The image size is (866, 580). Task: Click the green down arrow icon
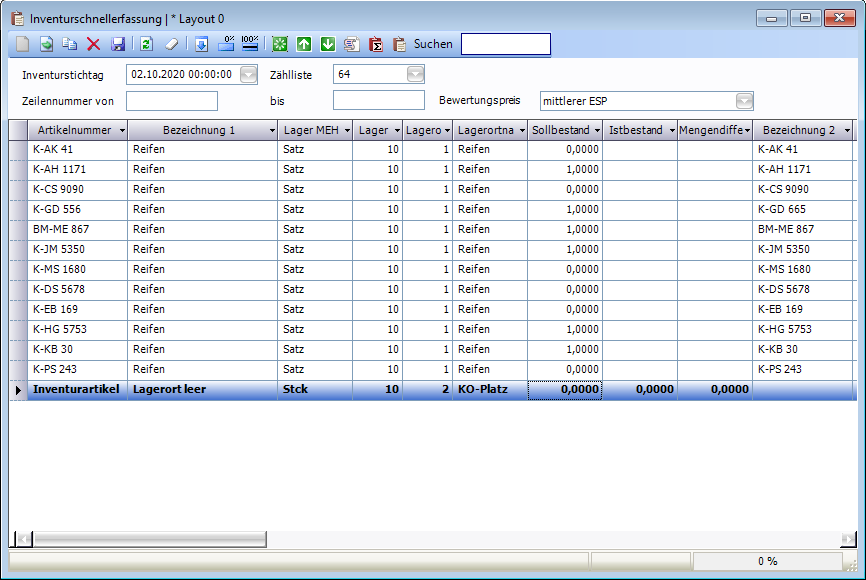pyautogui.click(x=327, y=44)
